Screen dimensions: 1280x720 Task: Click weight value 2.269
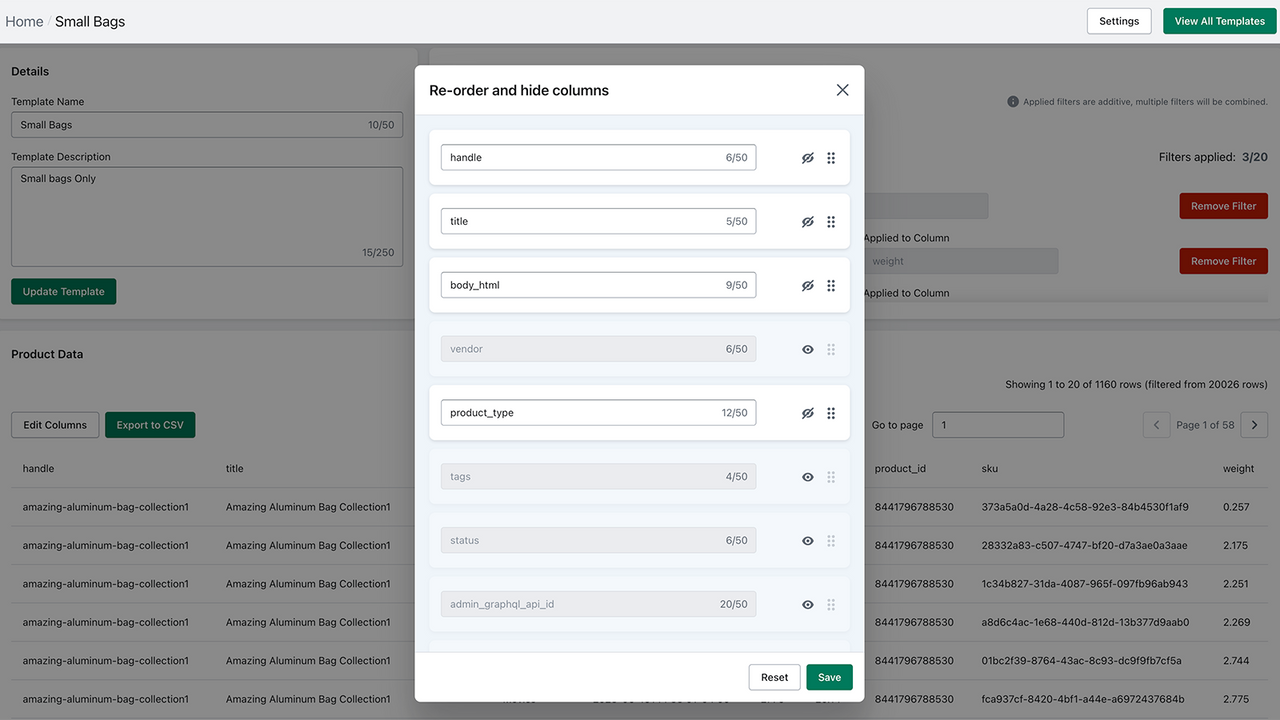coord(1236,622)
